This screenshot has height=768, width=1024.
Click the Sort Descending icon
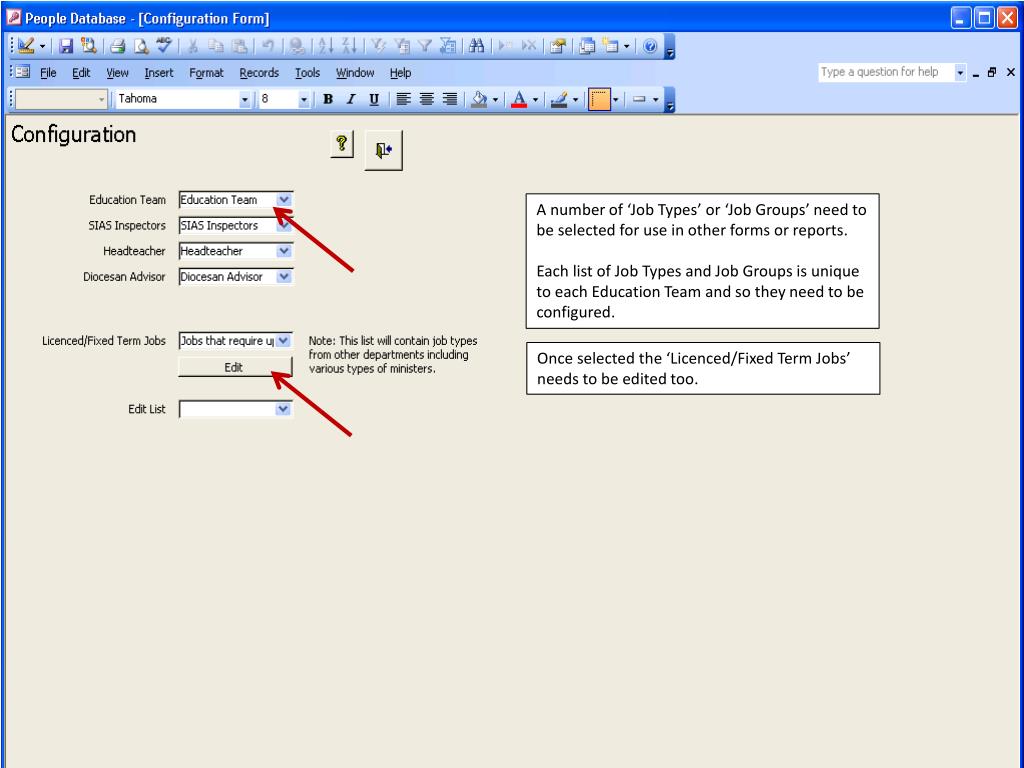(x=349, y=46)
